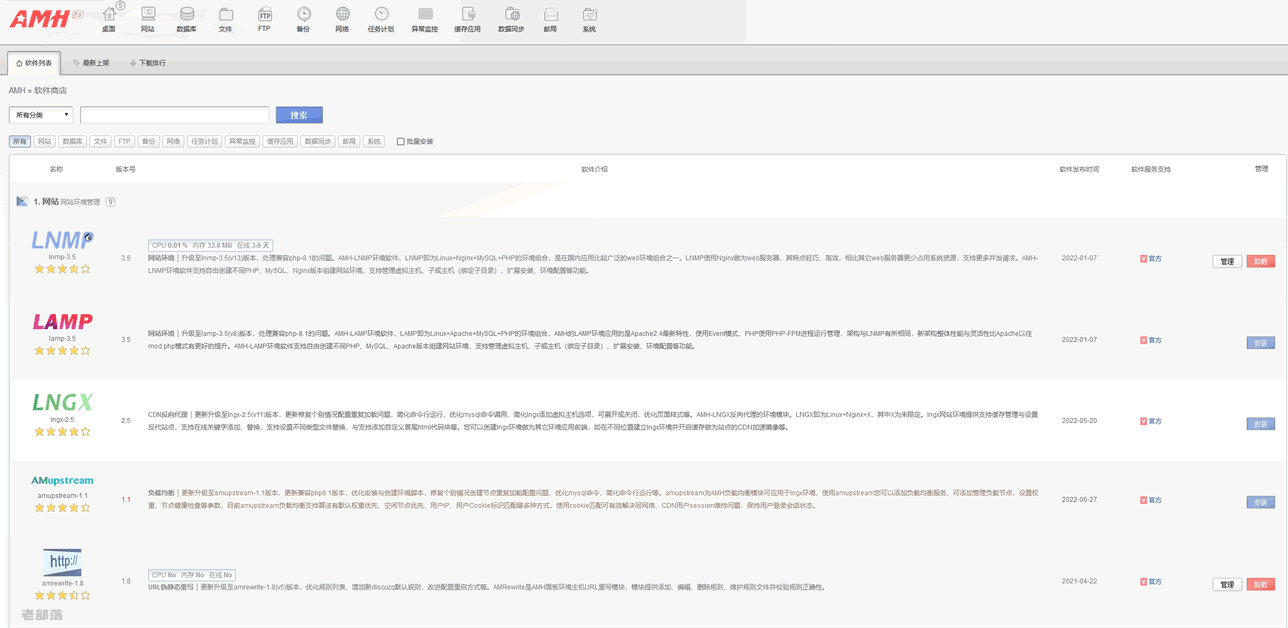Open the 网络 icon in the top navigation bar
This screenshot has height=628, width=1288.
pos(343,18)
